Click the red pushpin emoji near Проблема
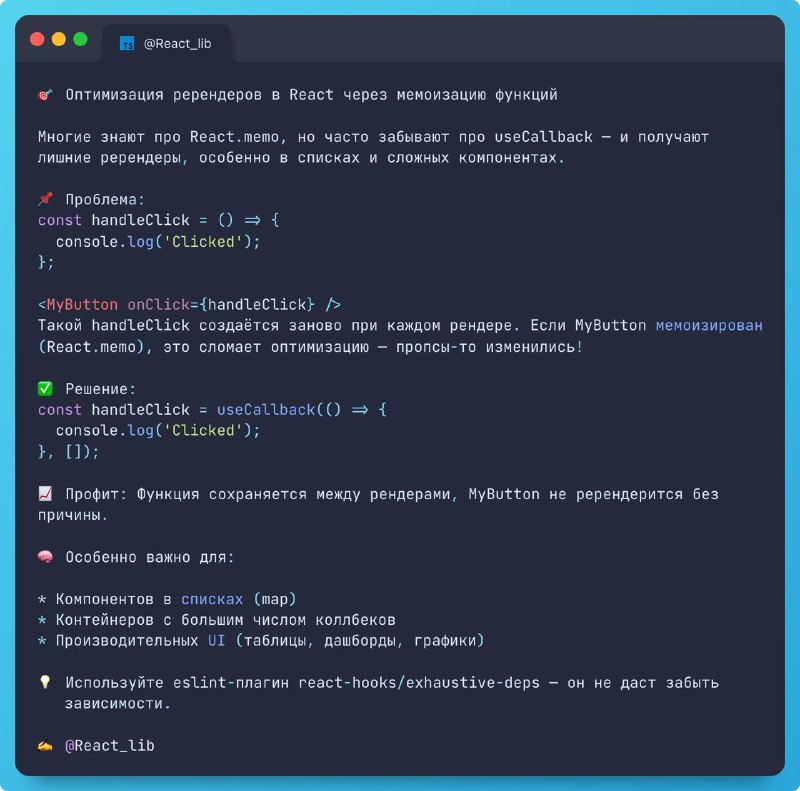 pyautogui.click(x=45, y=199)
